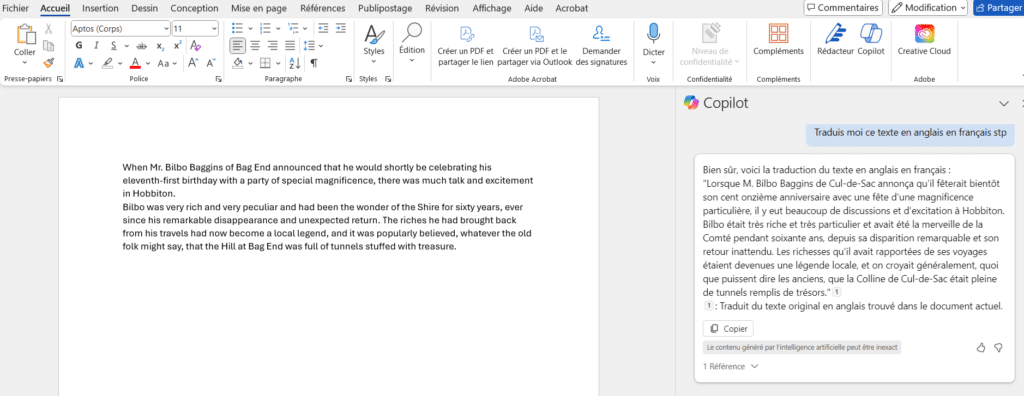Click Créer un PDF et partager le lien

[x=466, y=45]
